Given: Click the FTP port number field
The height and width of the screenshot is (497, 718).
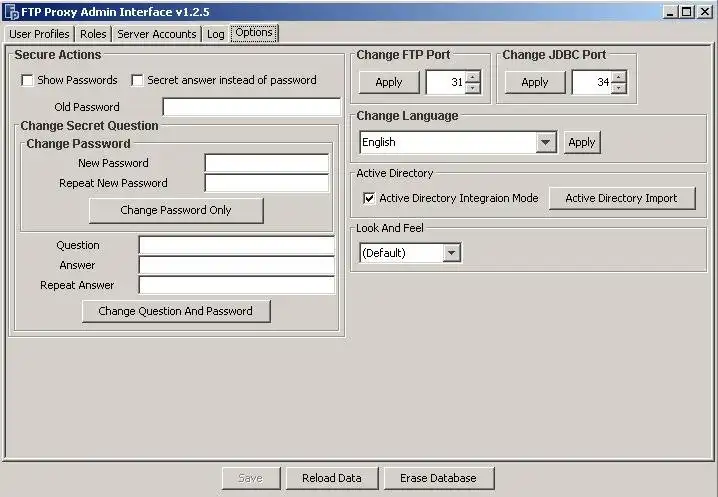Looking at the screenshot, I should tap(446, 82).
